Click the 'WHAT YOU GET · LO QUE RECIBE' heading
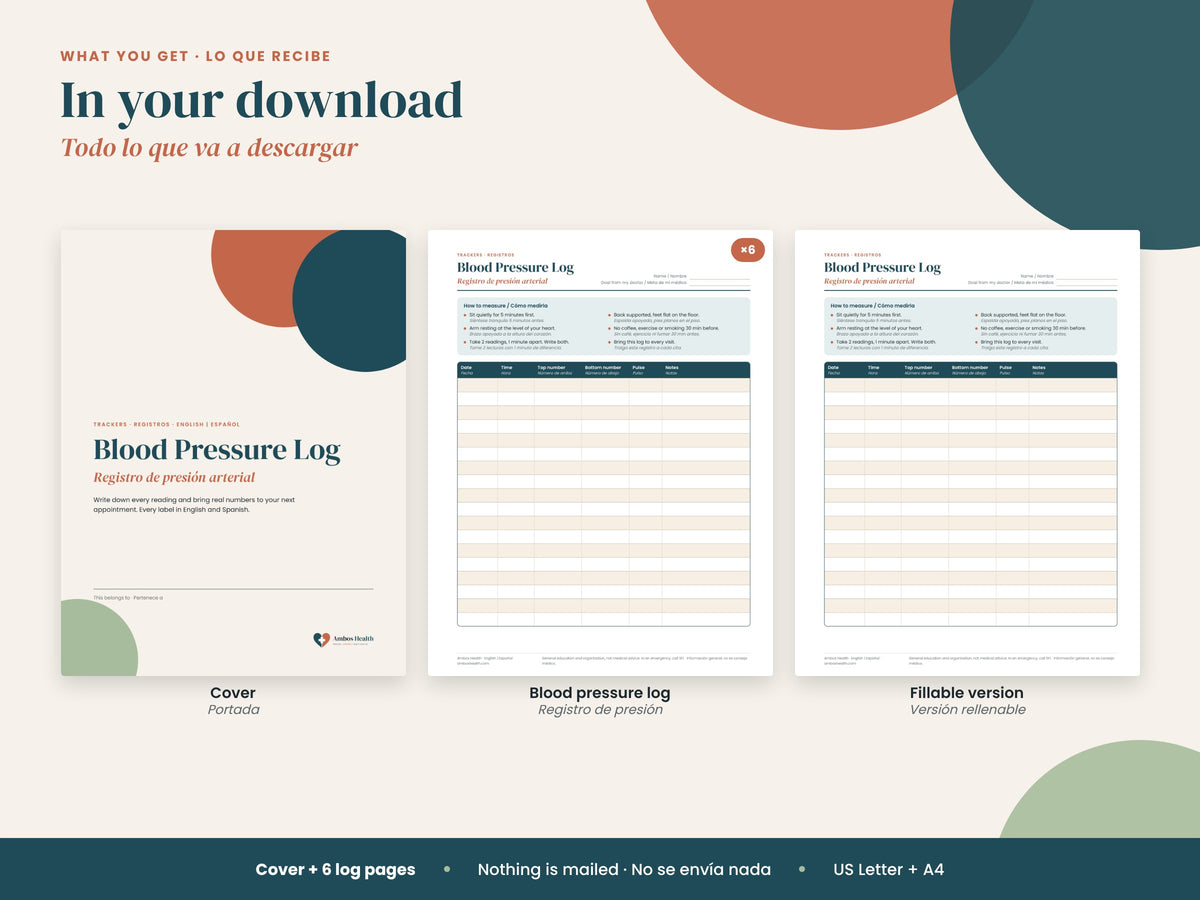Screen dimensions: 1200x900 [x=195, y=56]
